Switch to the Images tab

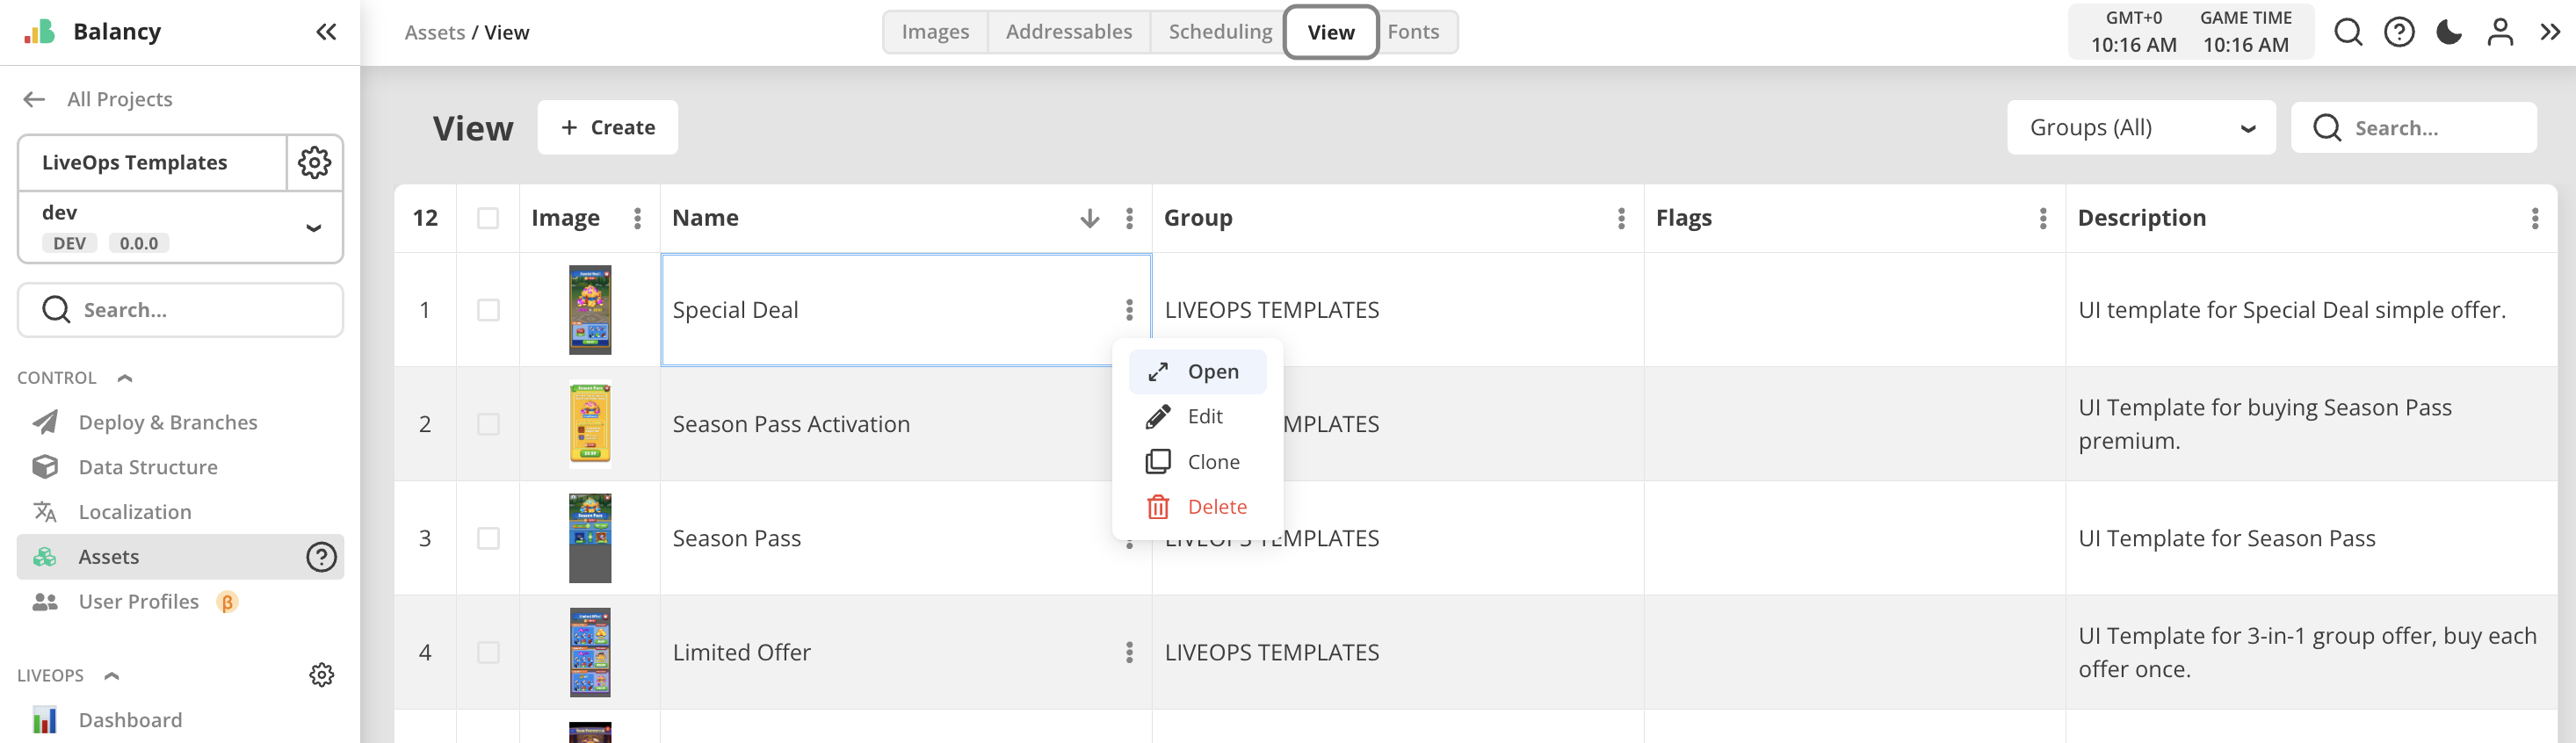(x=935, y=32)
